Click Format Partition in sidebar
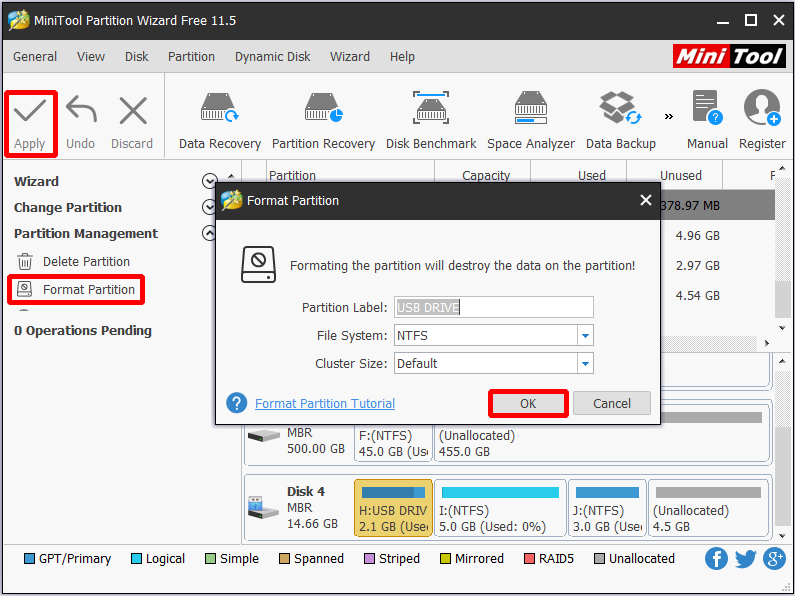Screen dimensions: 795x596 [76, 289]
